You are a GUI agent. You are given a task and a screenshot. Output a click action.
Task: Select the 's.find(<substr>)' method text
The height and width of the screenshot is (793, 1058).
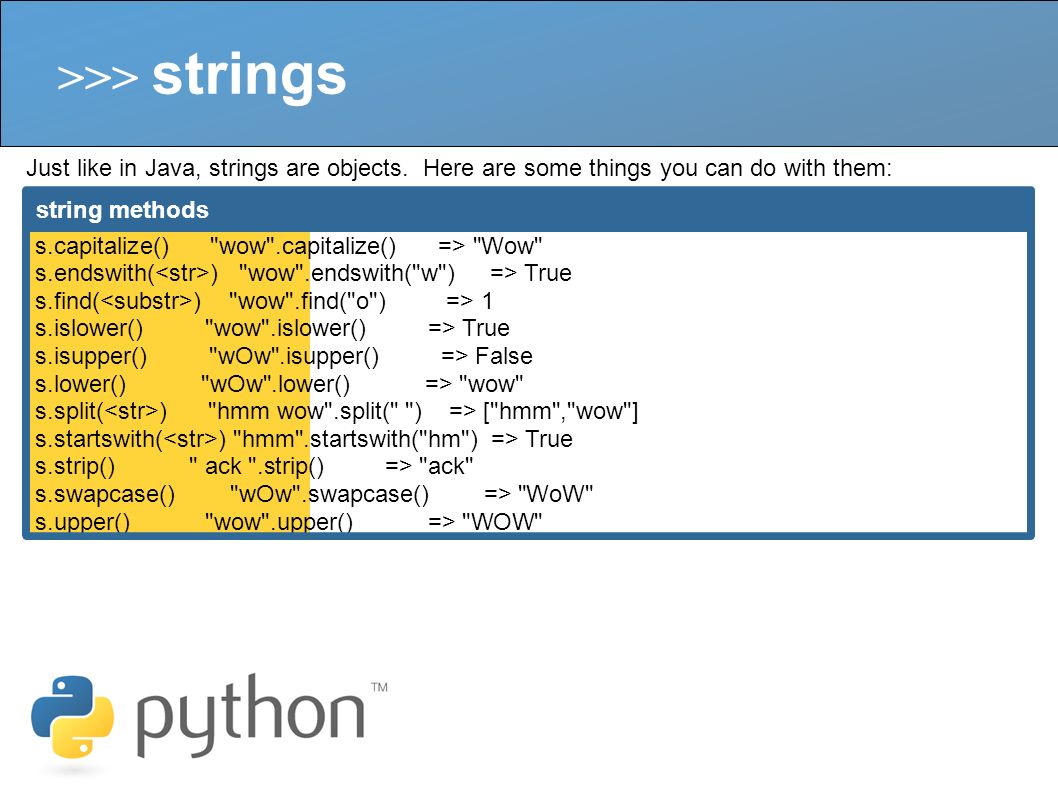coord(118,301)
